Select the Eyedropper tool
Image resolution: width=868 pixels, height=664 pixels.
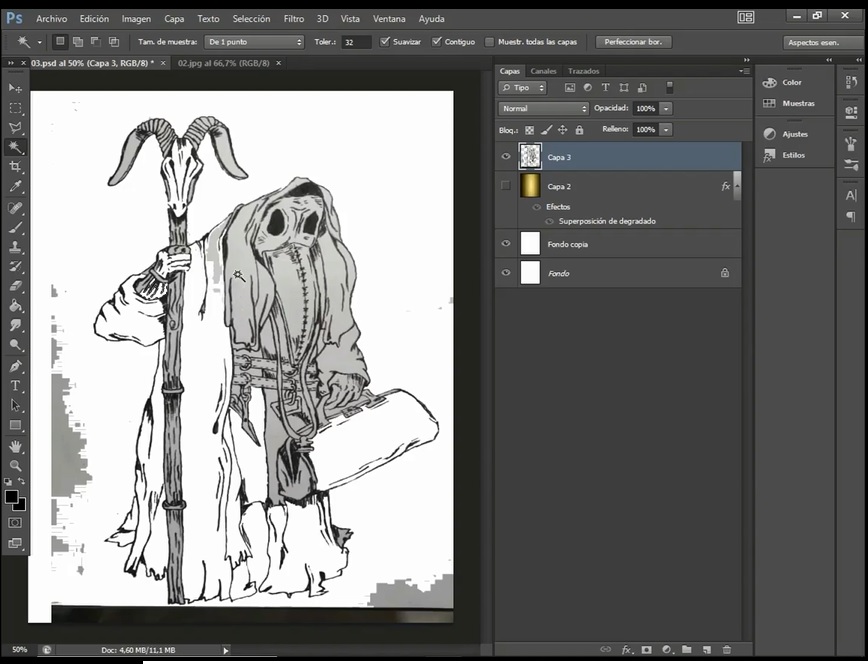(15, 187)
